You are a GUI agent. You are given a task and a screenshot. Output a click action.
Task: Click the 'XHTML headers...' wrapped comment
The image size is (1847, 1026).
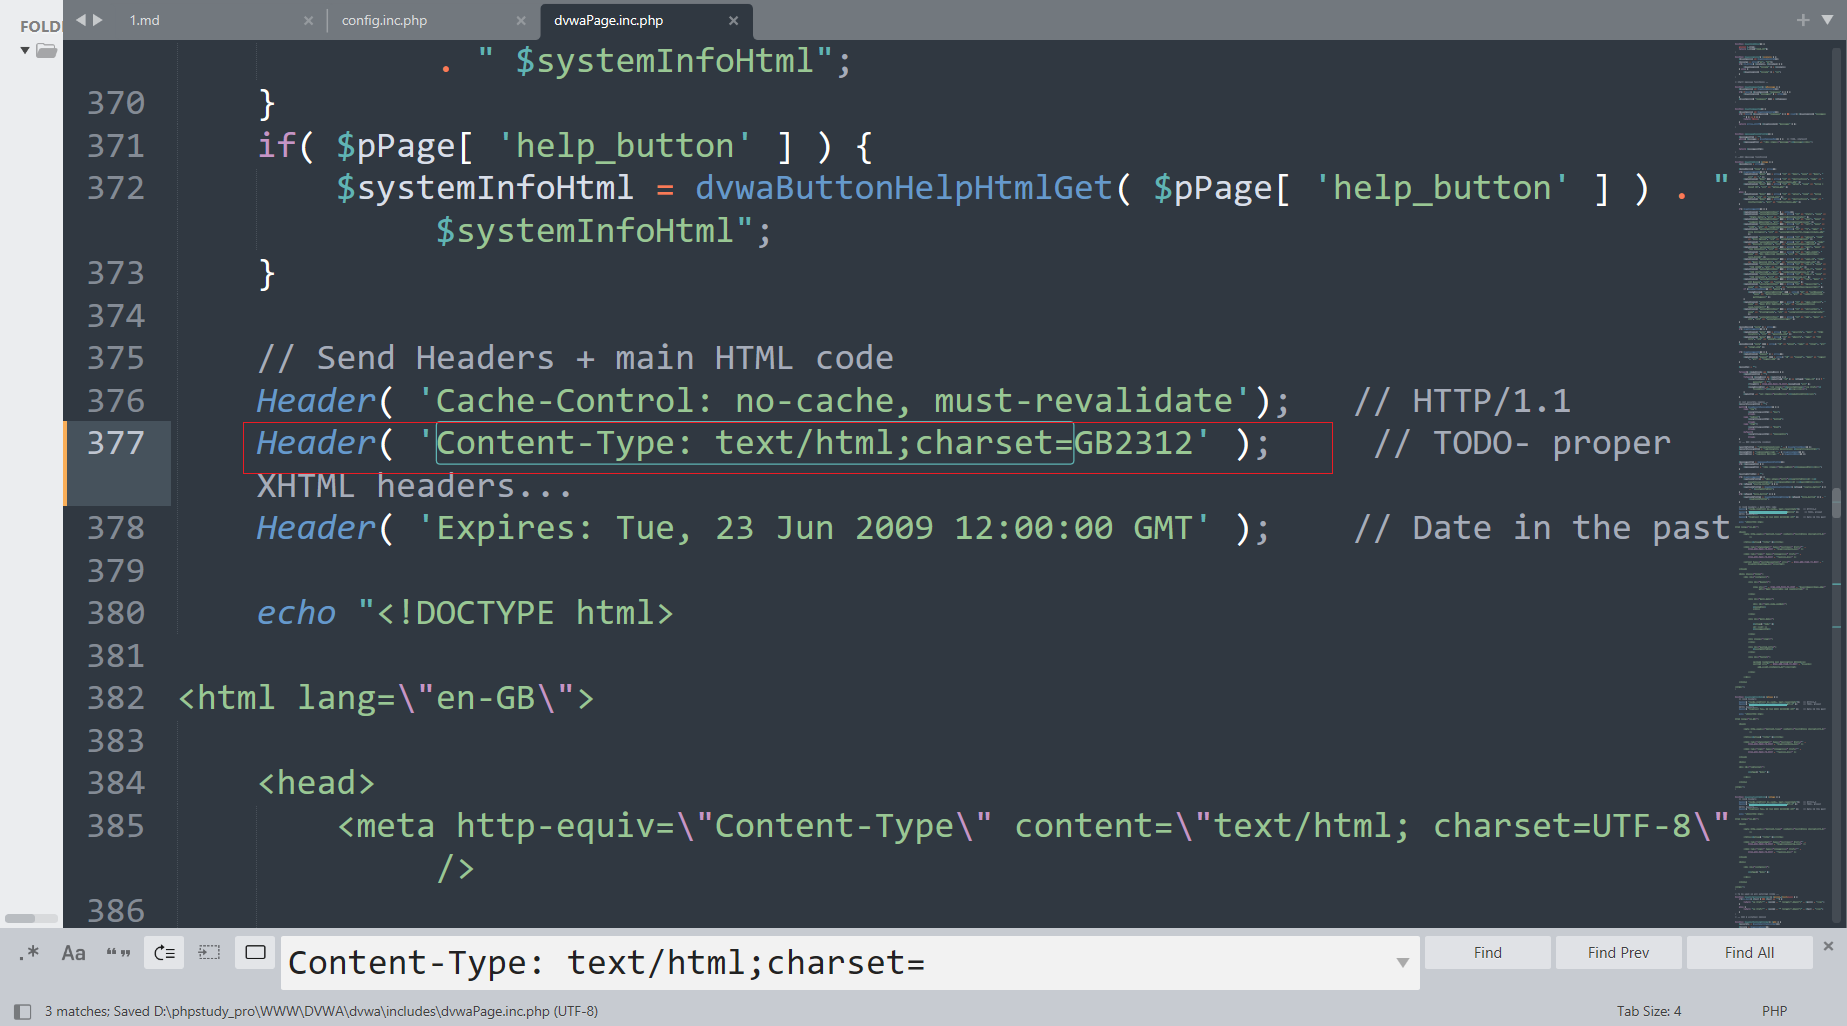click(414, 486)
